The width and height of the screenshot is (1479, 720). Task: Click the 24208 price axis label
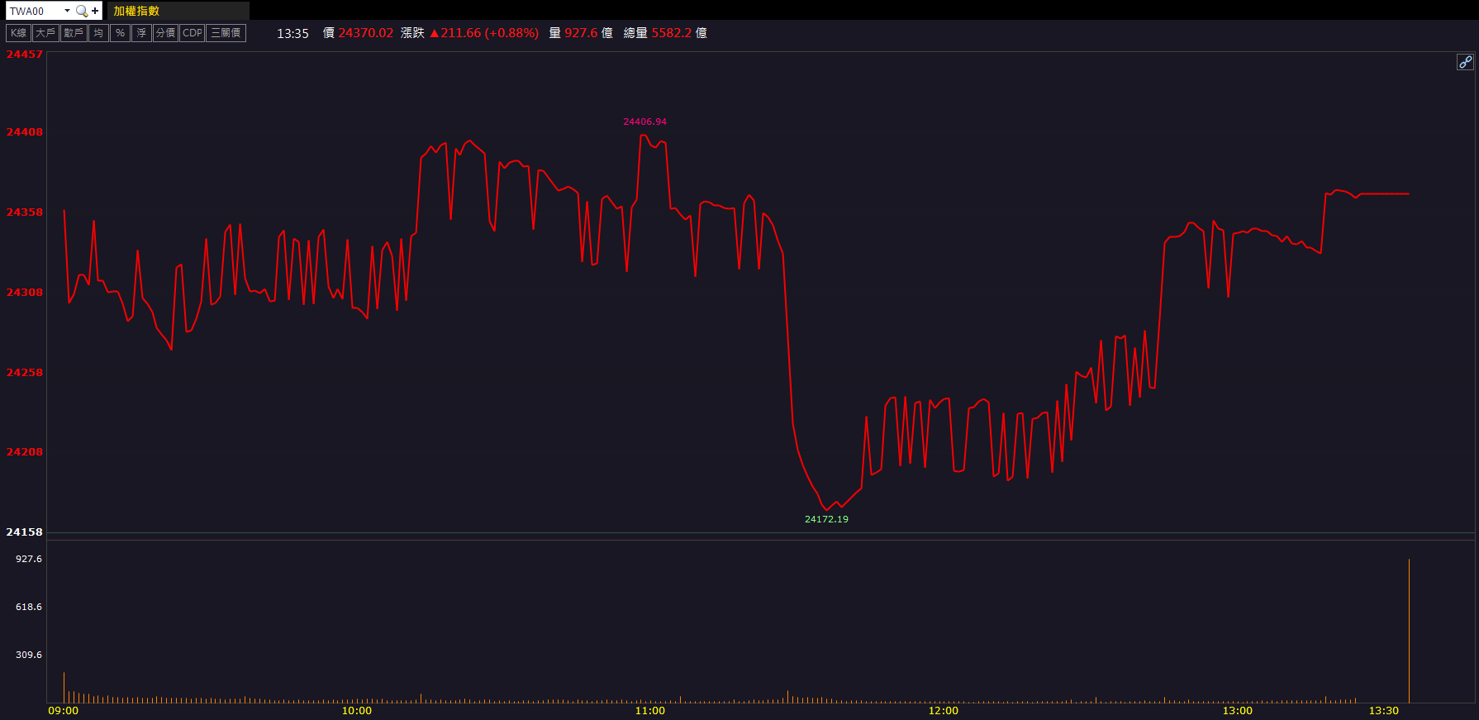24,452
